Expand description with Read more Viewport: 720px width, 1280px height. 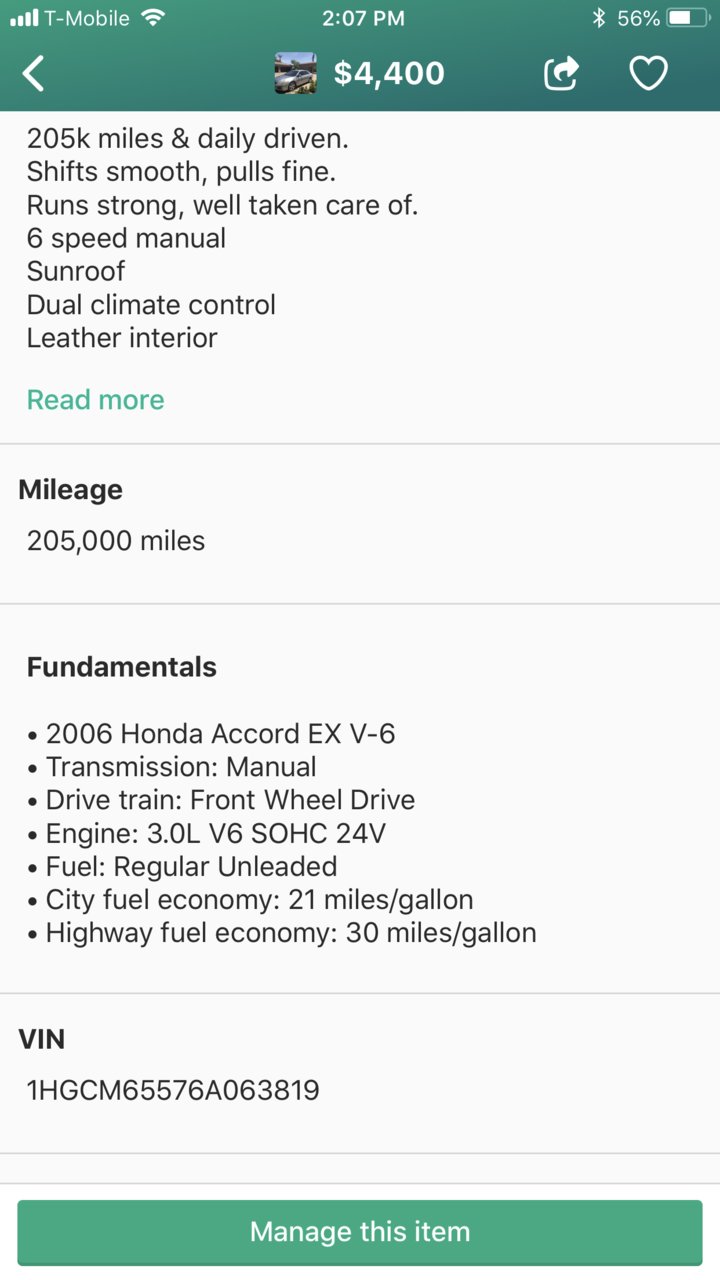click(95, 400)
